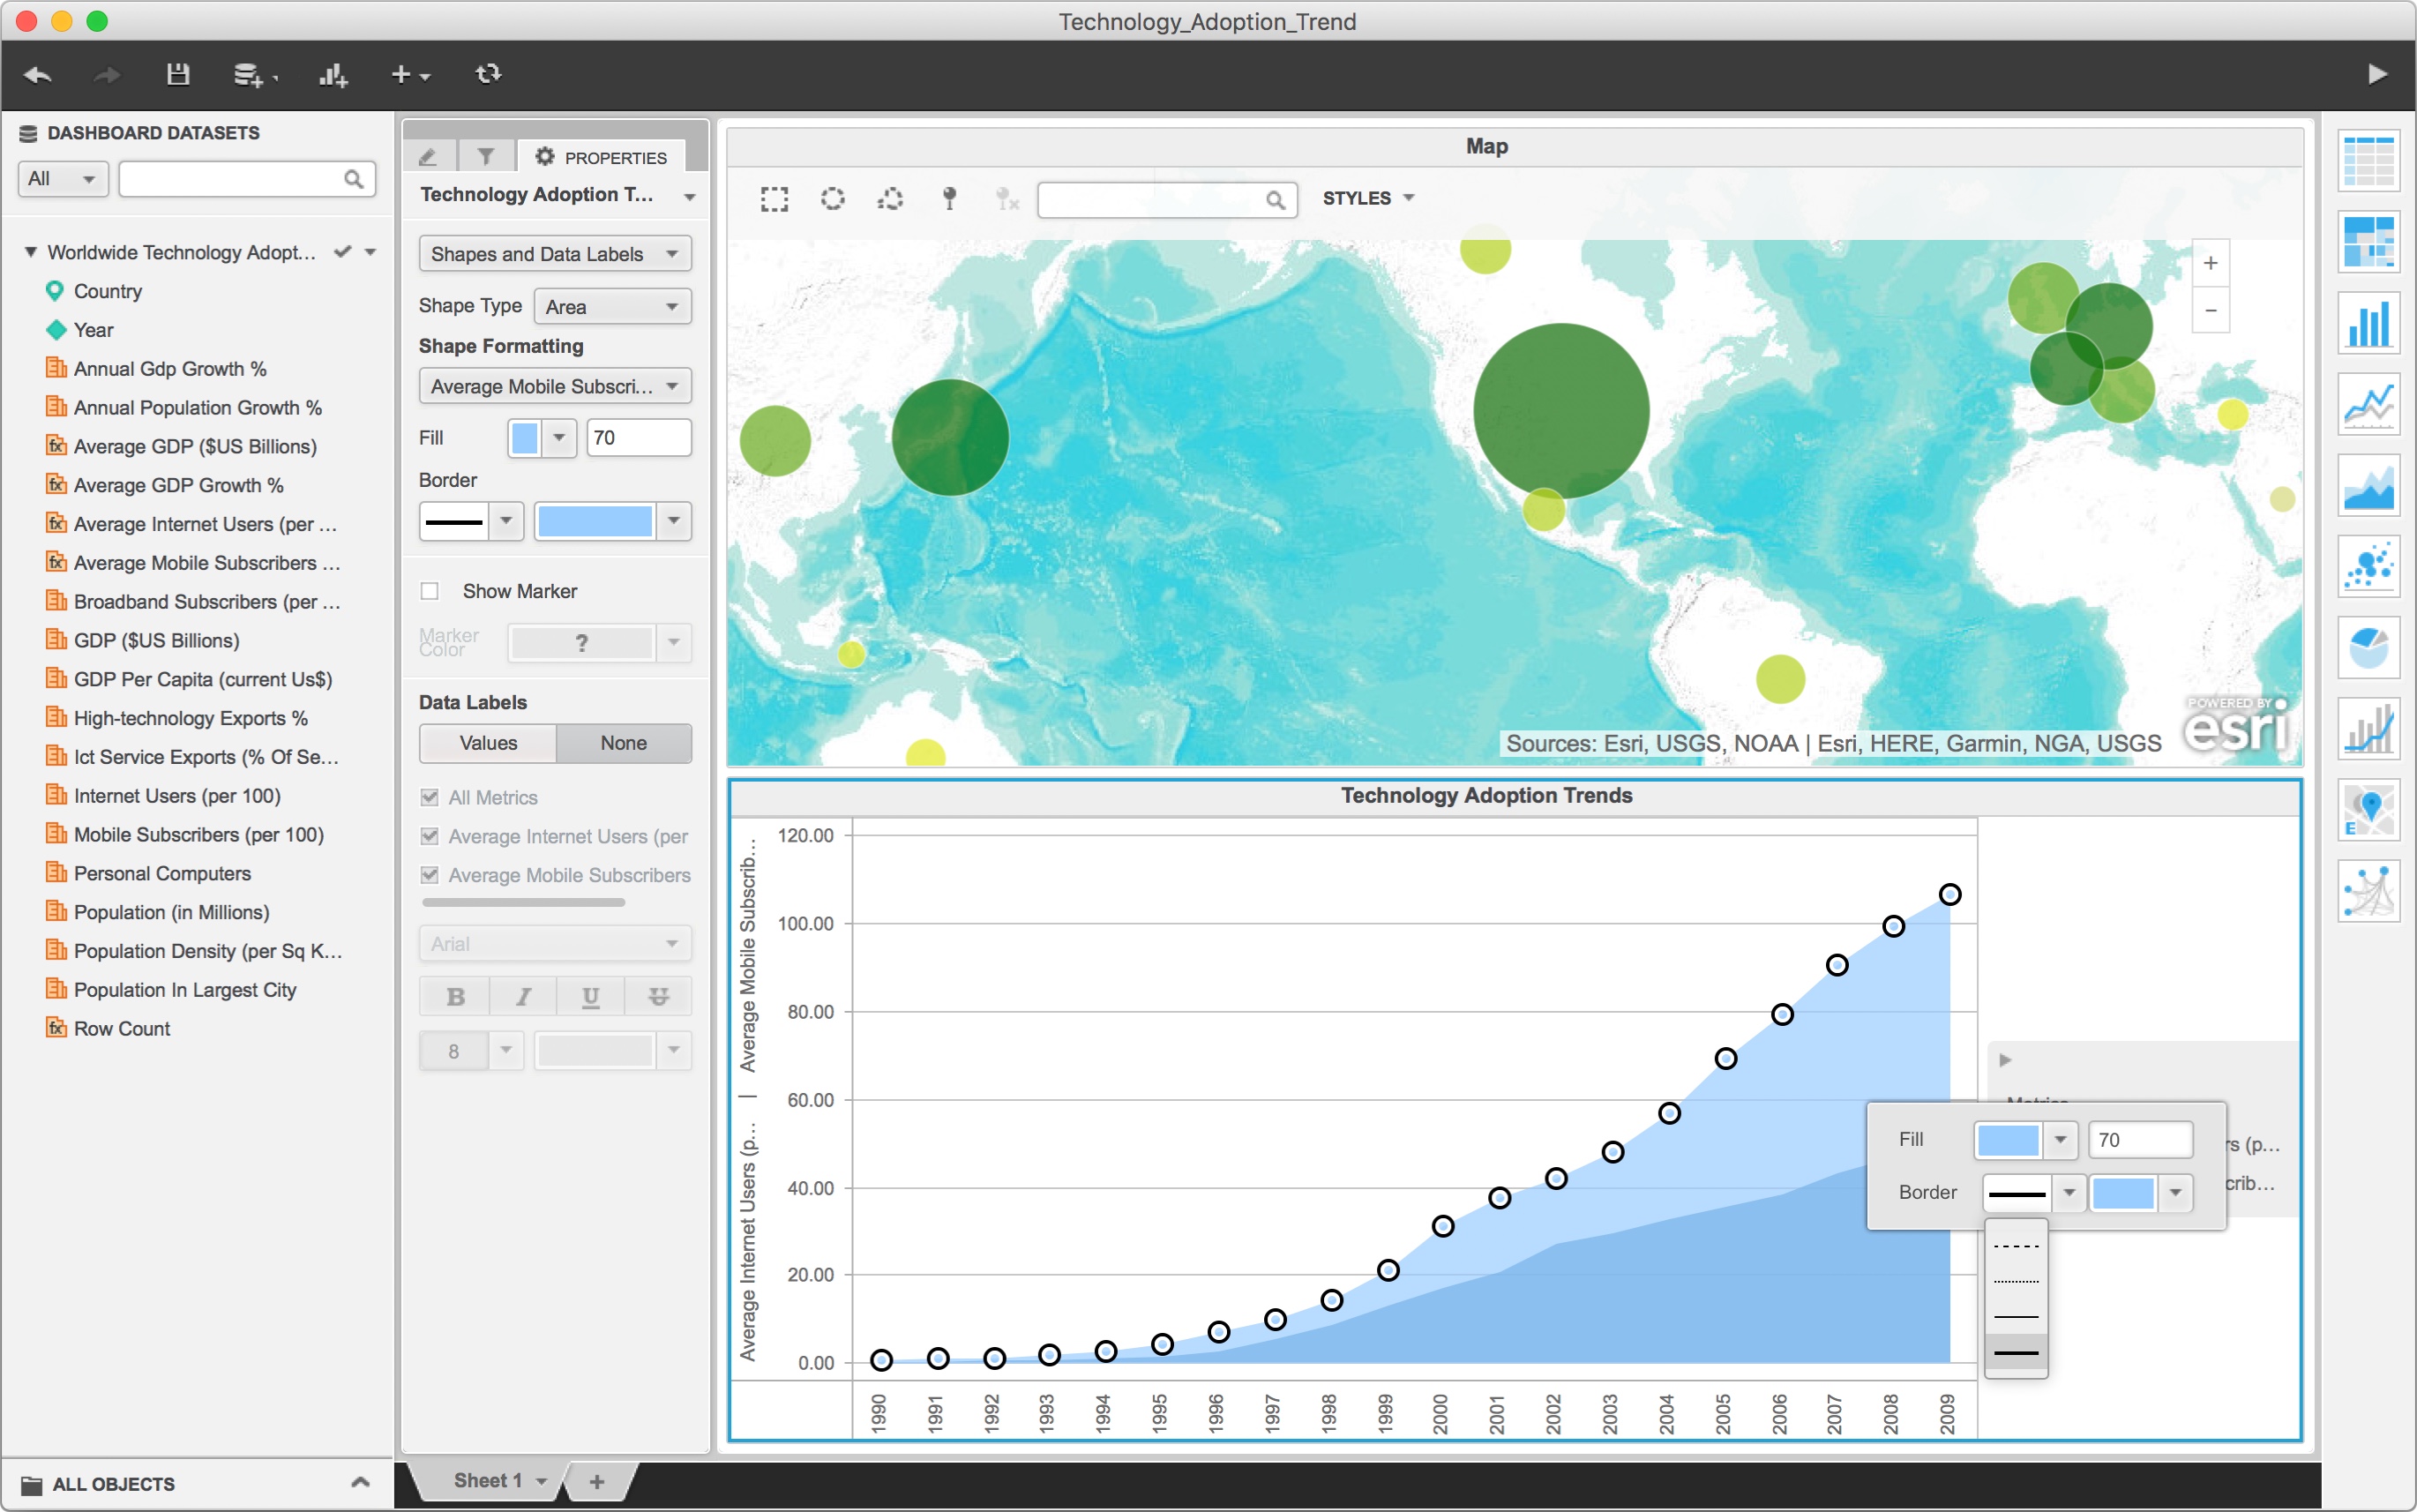Choose the rectangle selection map tool
This screenshot has width=2417, height=1512.
774,199
